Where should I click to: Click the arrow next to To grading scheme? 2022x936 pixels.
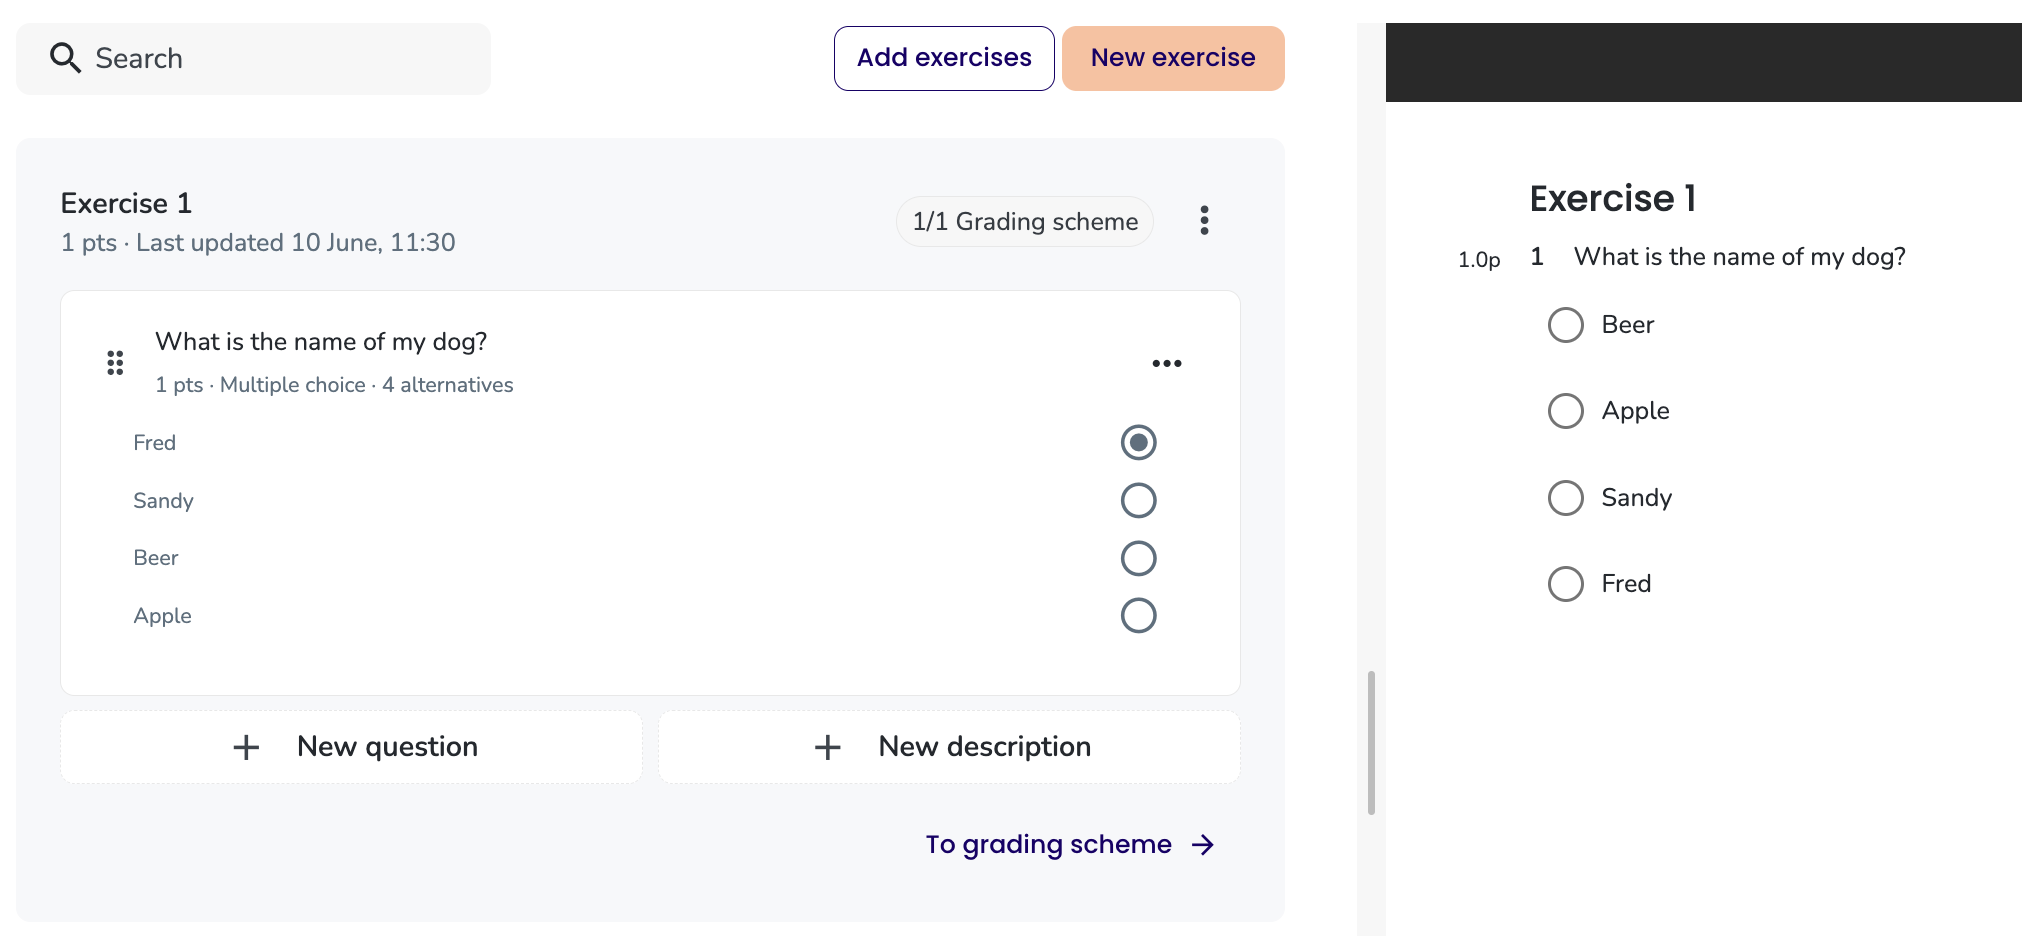(x=1203, y=845)
